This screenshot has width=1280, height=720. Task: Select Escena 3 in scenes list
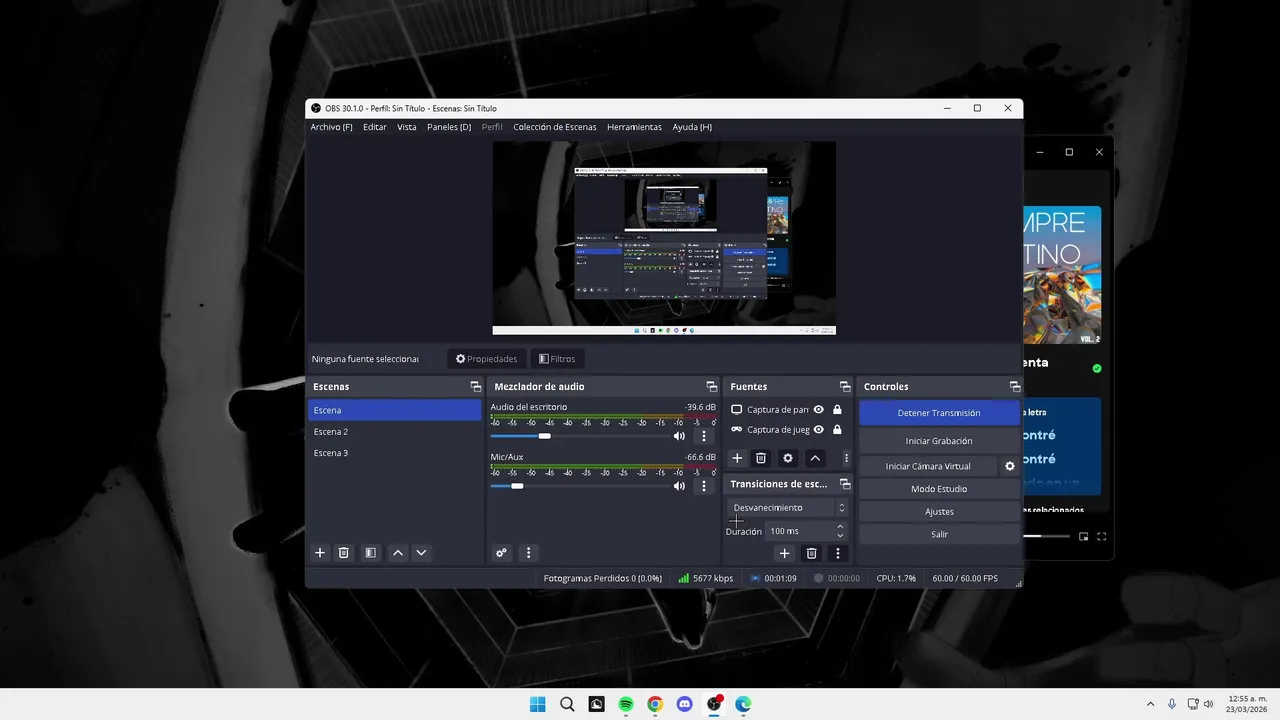coord(394,453)
